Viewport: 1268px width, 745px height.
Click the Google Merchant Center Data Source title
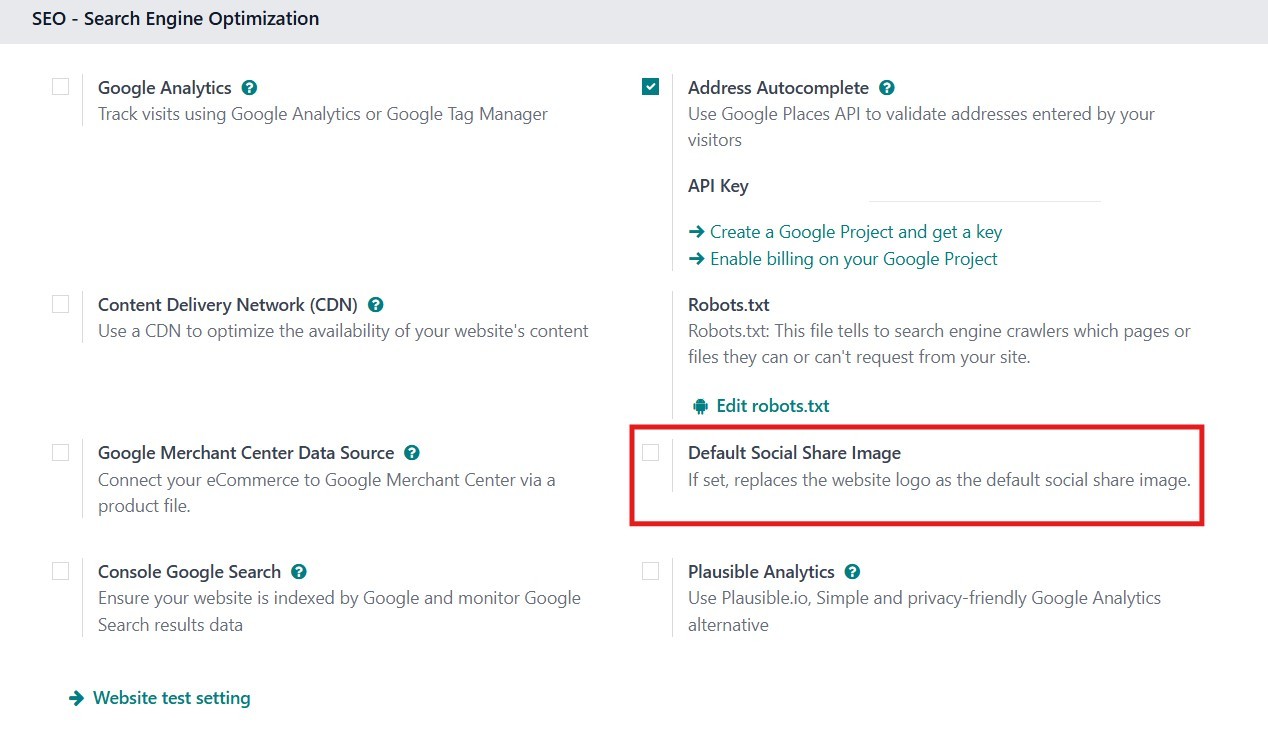pos(246,453)
